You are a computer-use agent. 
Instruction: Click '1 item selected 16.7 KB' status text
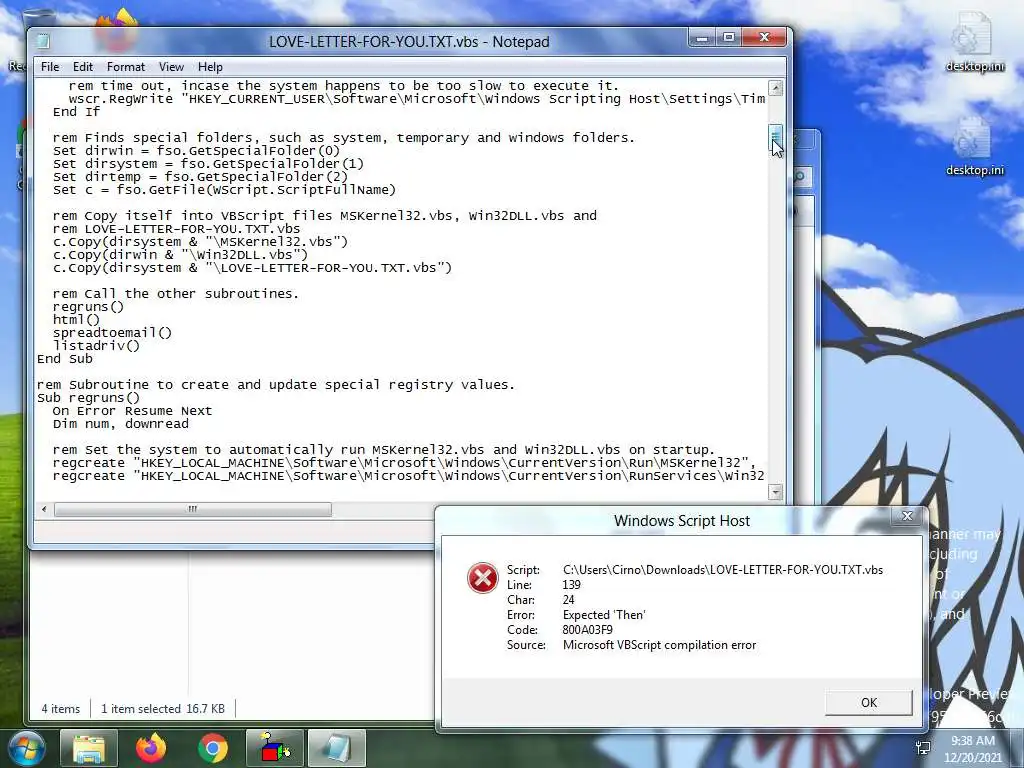(163, 709)
